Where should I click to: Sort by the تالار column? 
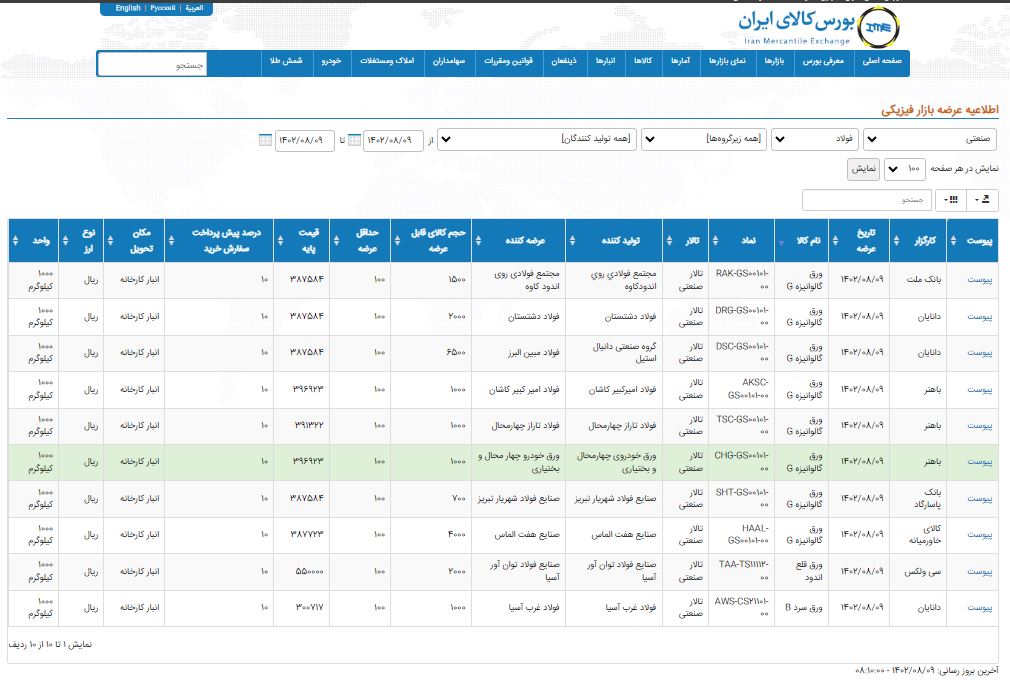[x=685, y=241]
